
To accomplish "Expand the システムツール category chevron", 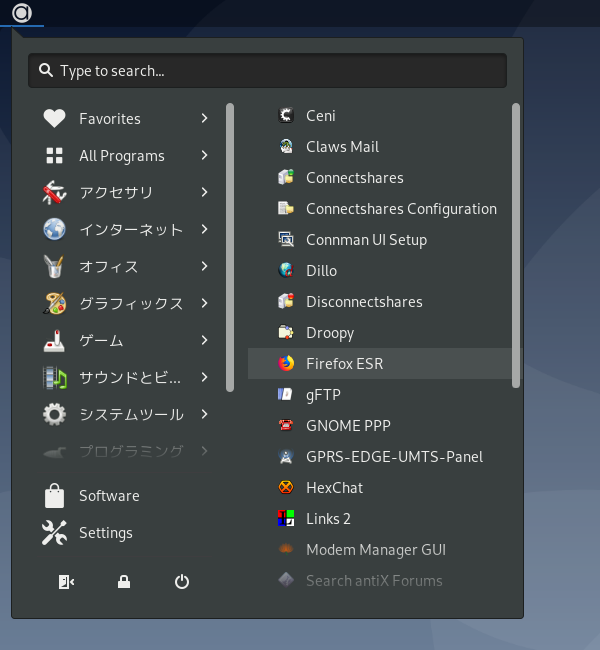I will [x=204, y=414].
